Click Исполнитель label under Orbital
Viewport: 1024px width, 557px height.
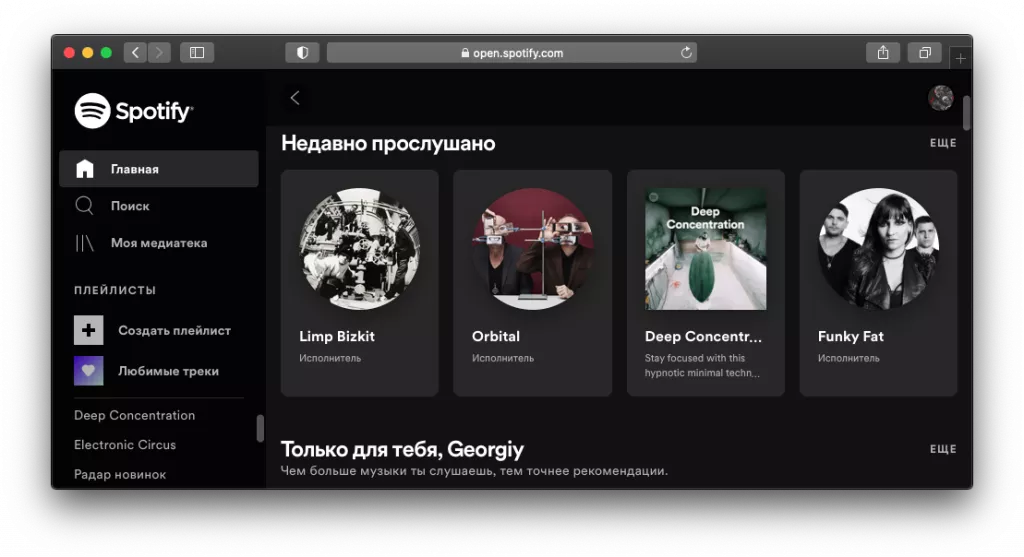[503, 358]
